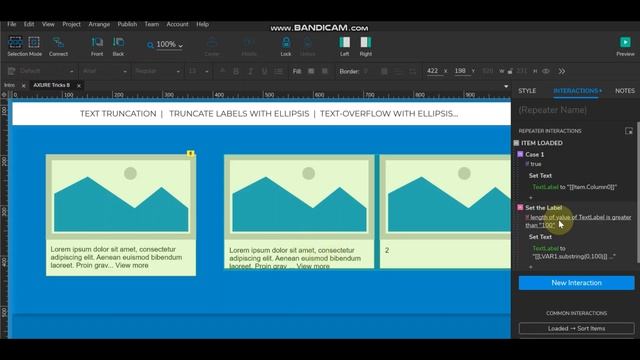Click the zoom magnifier icon
Viewport: 640px width, 360px height.
pyautogui.click(x=150, y=45)
